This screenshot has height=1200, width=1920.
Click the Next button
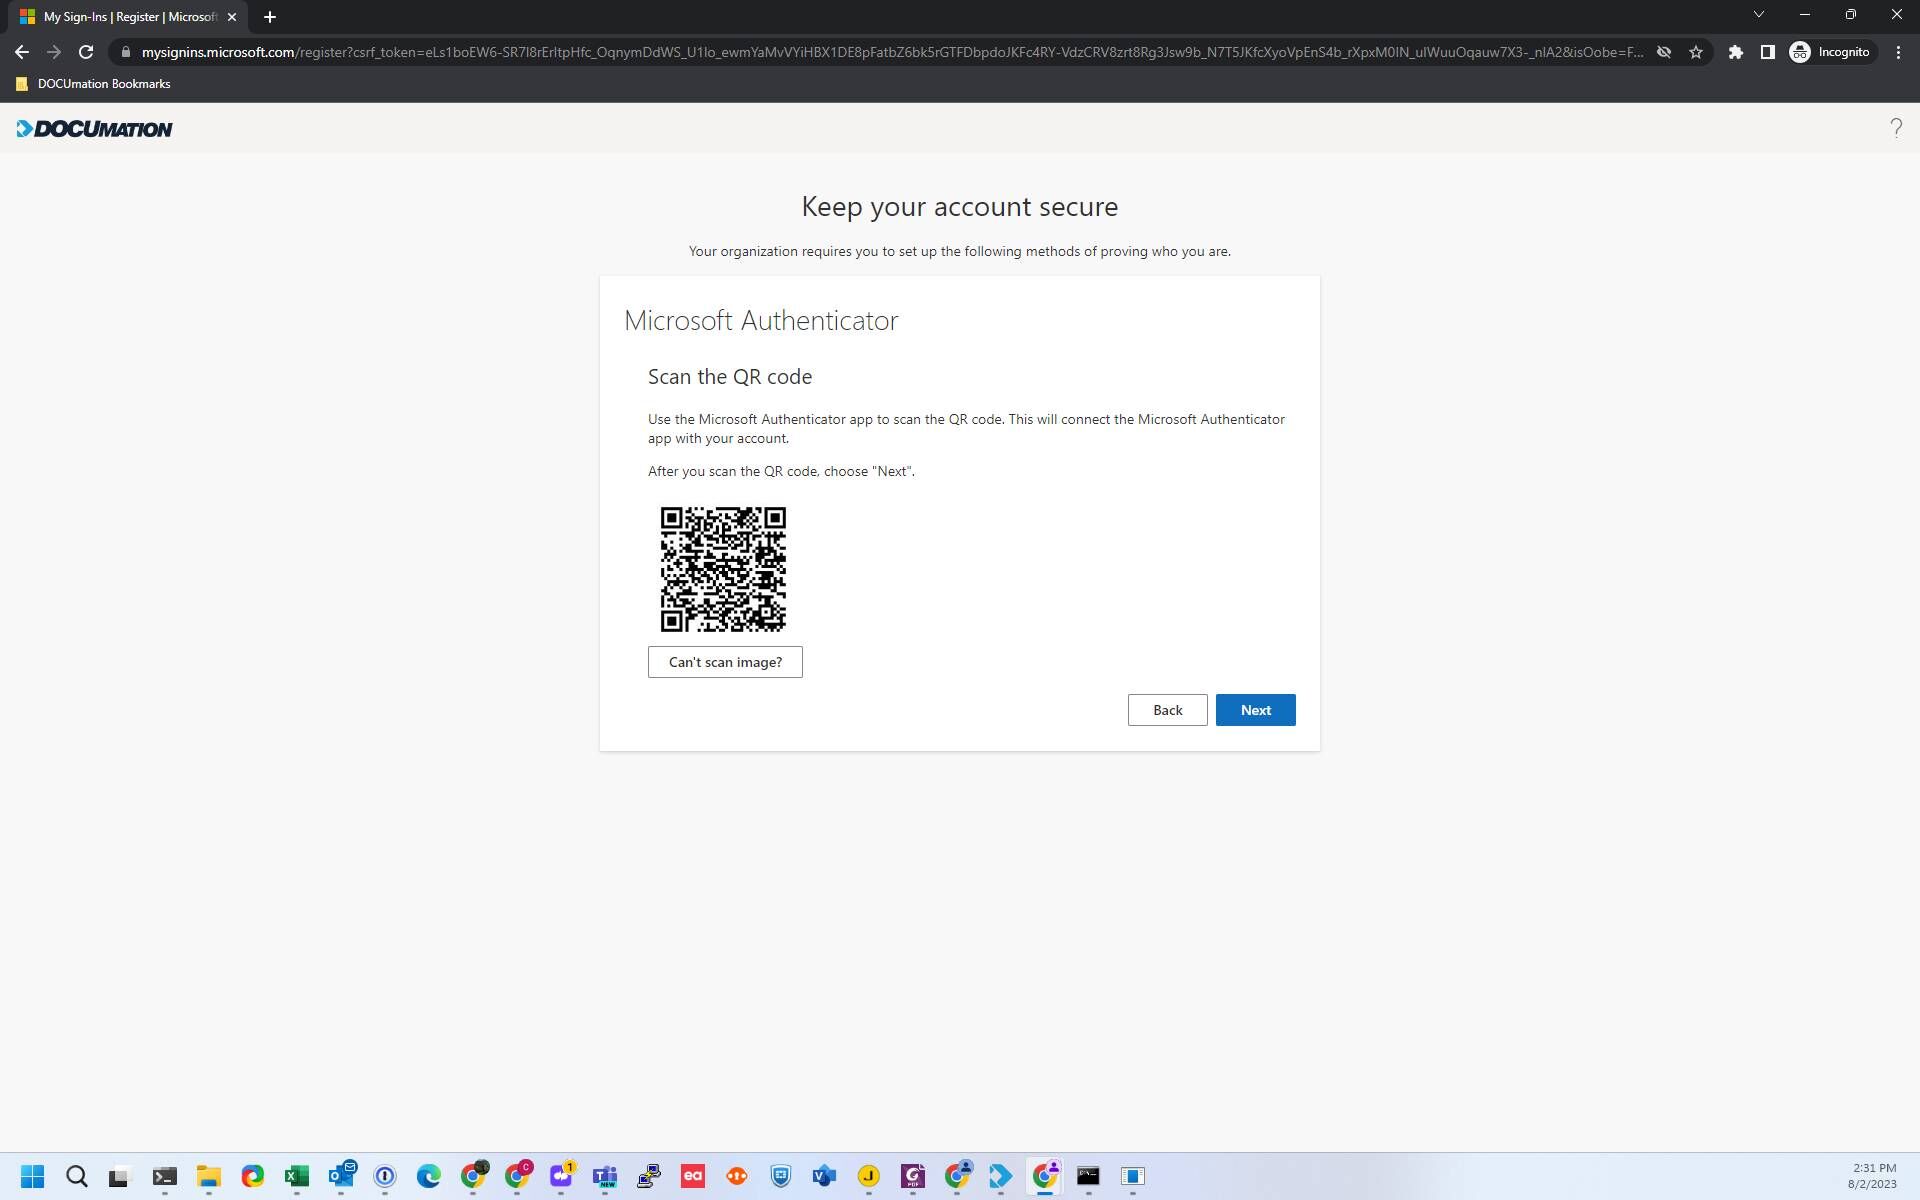1255,710
